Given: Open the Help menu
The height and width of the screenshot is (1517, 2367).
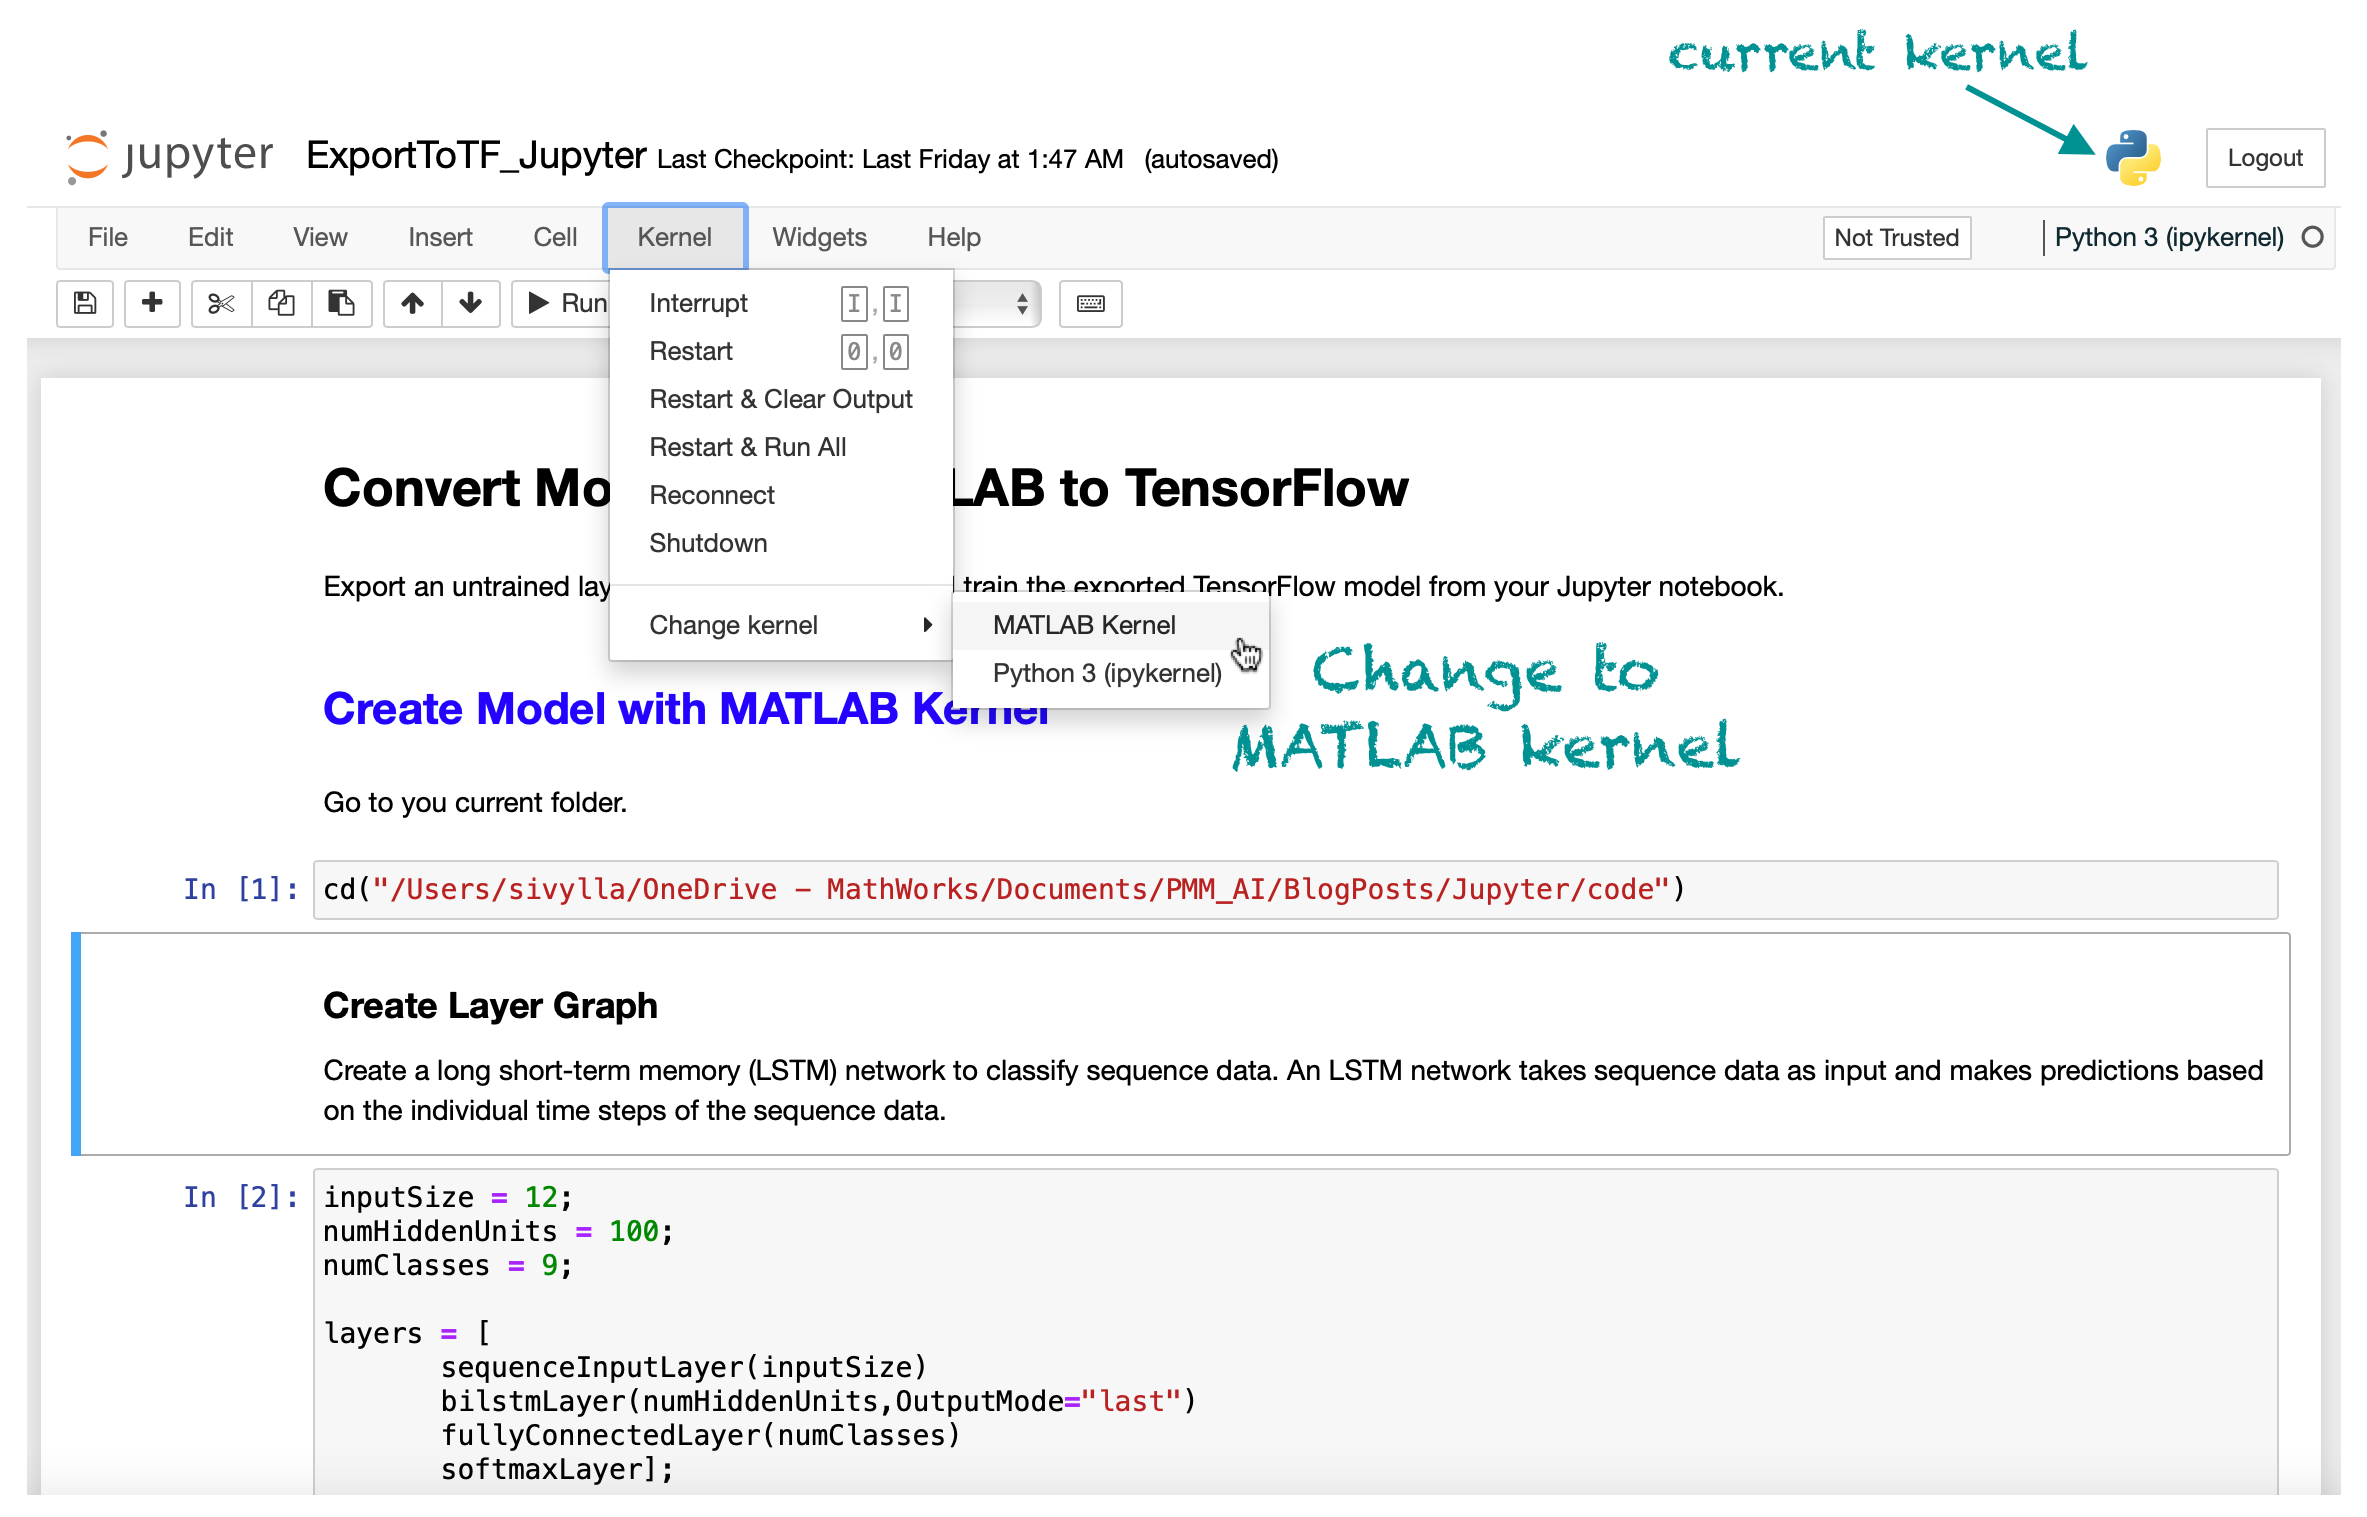Looking at the screenshot, I should [953, 237].
